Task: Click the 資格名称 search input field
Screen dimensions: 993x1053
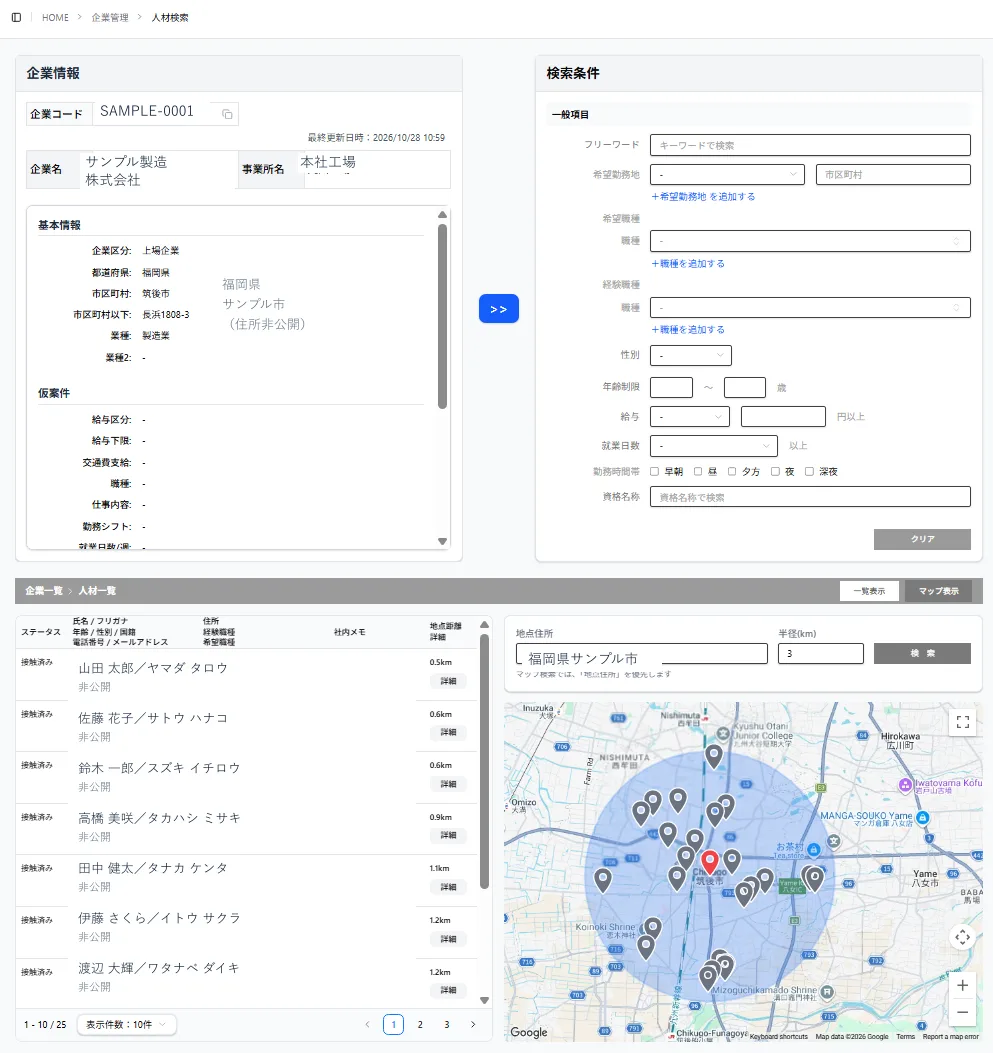Action: pyautogui.click(x=810, y=497)
